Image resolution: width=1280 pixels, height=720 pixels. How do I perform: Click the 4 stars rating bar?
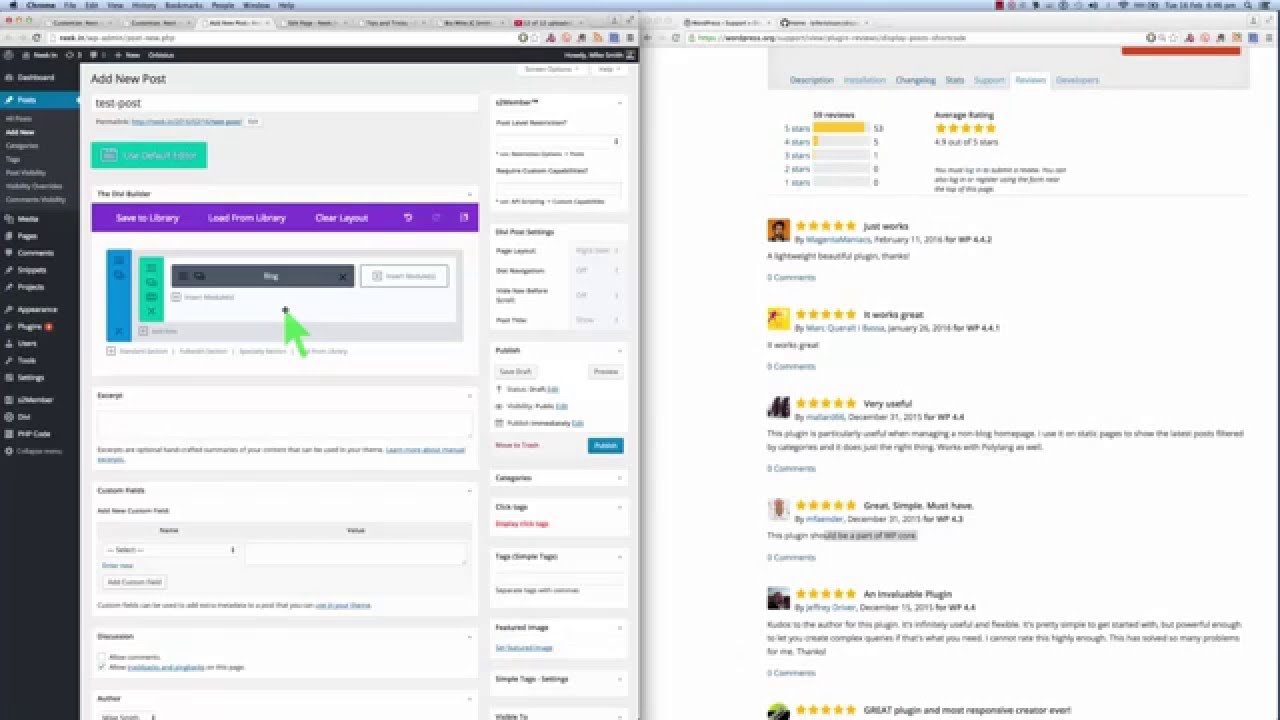[x=842, y=142]
